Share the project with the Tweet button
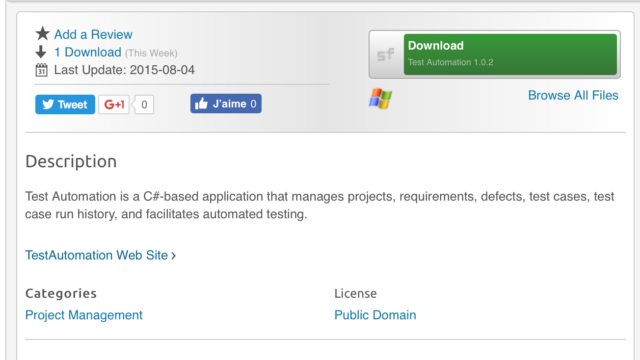640x360 pixels. coord(65,104)
